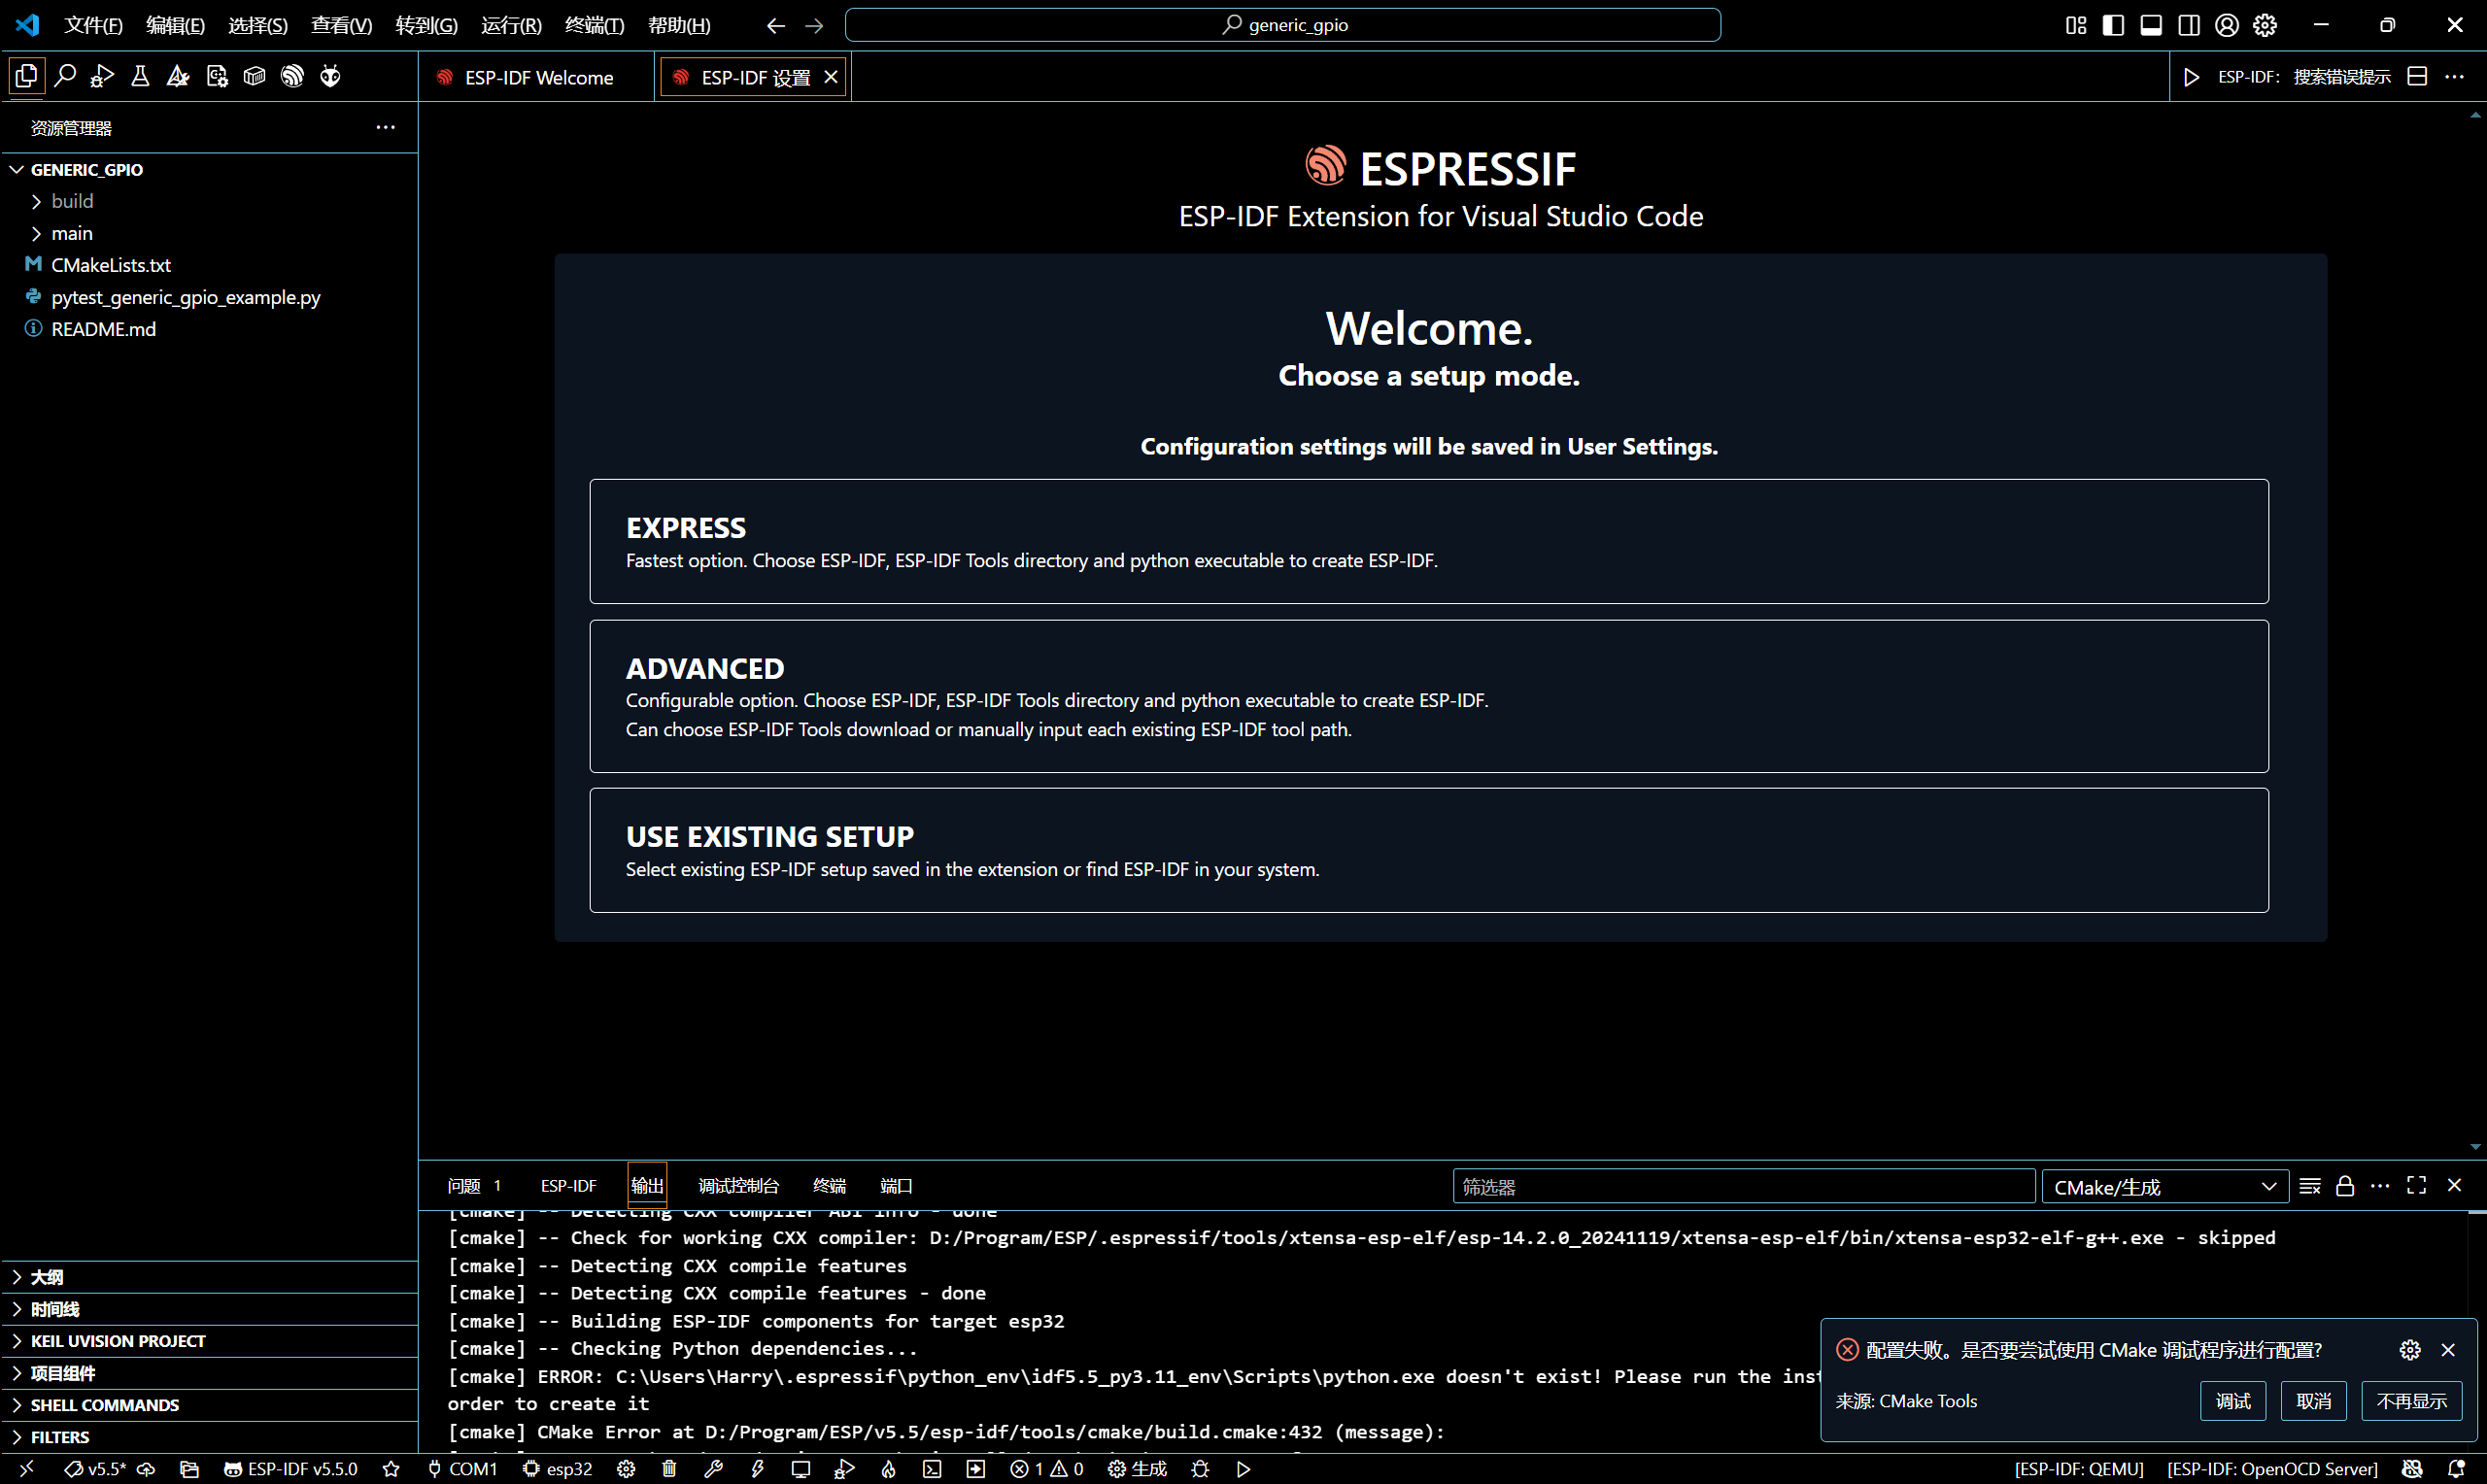
Task: Open the Search icon in activity bar
Action: (x=65, y=75)
